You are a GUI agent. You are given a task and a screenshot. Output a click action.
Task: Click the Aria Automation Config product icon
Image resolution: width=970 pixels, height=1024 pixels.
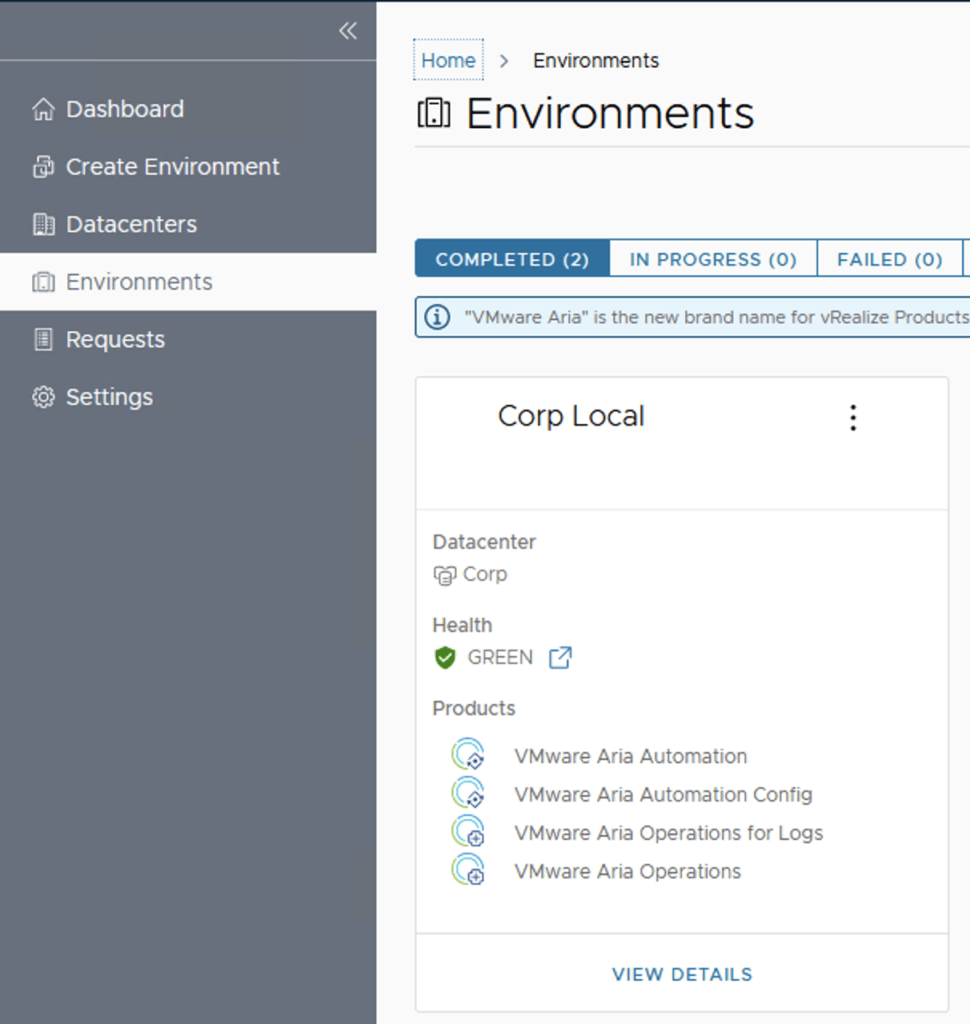point(468,793)
